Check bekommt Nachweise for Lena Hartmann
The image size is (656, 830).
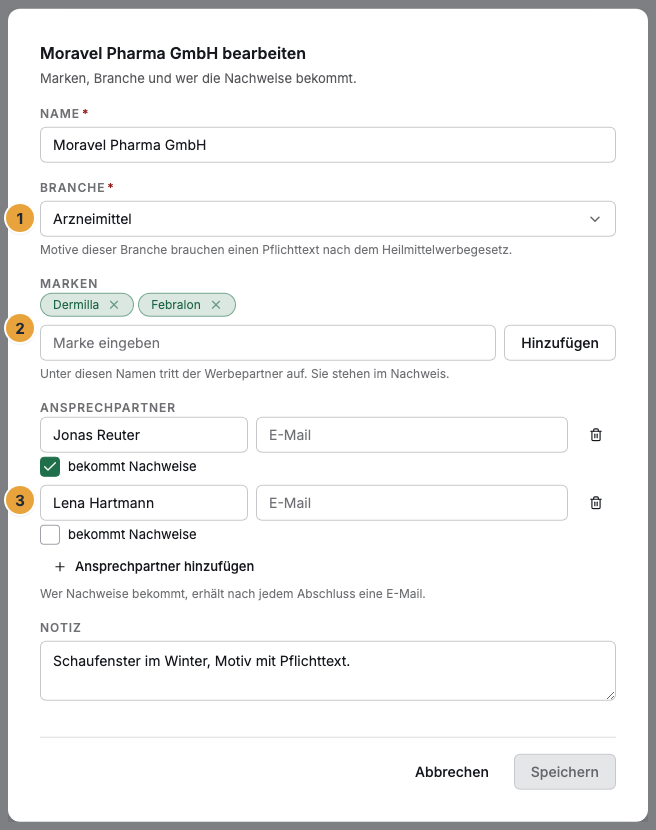pos(50,535)
